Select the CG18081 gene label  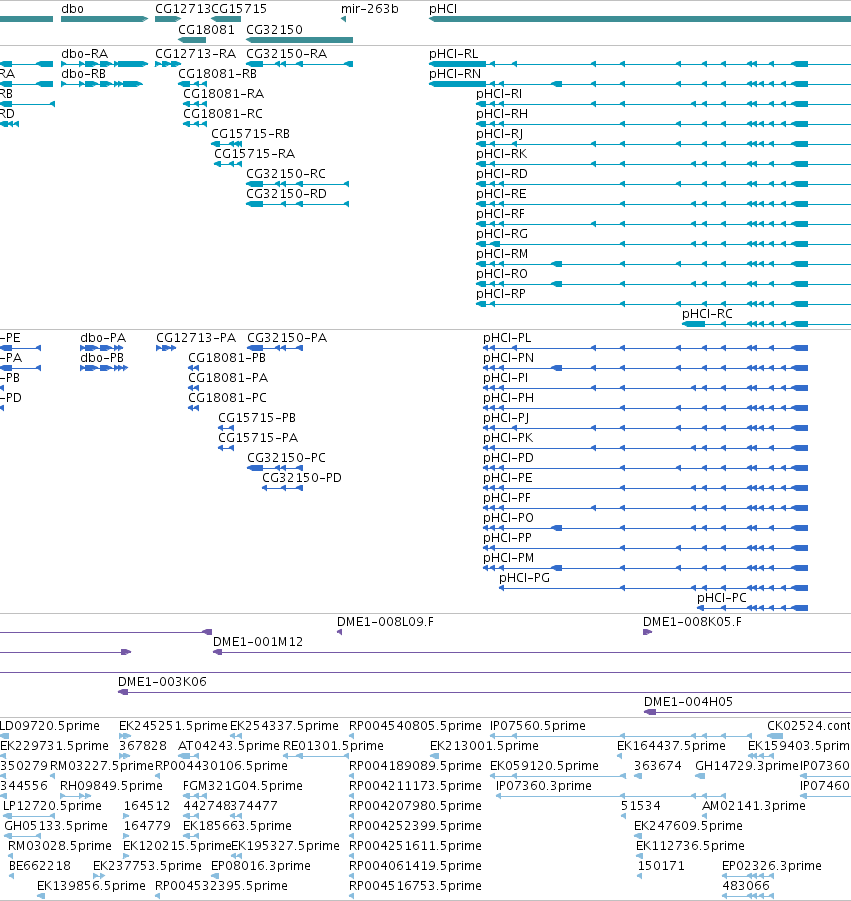click(206, 30)
